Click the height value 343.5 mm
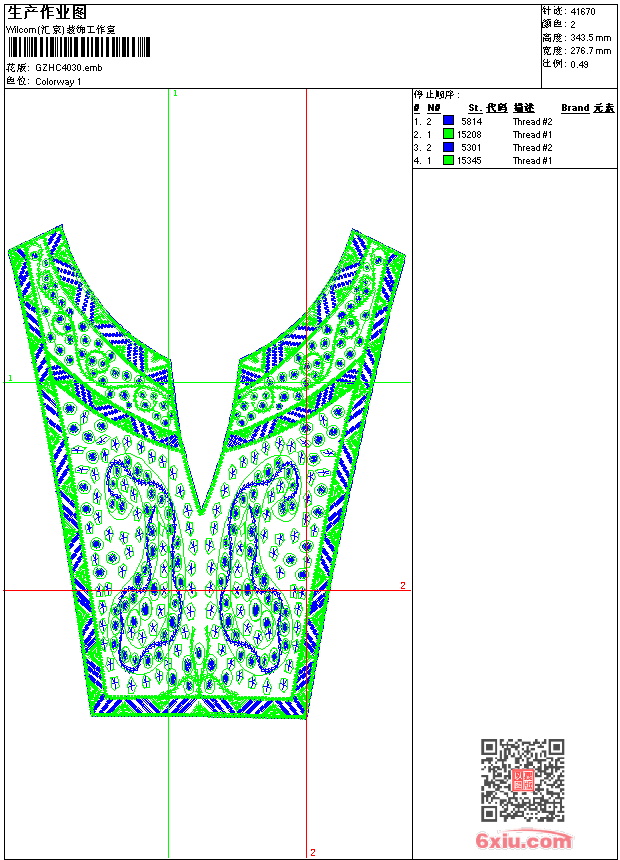The width and height of the screenshot is (620, 860). coord(590,37)
